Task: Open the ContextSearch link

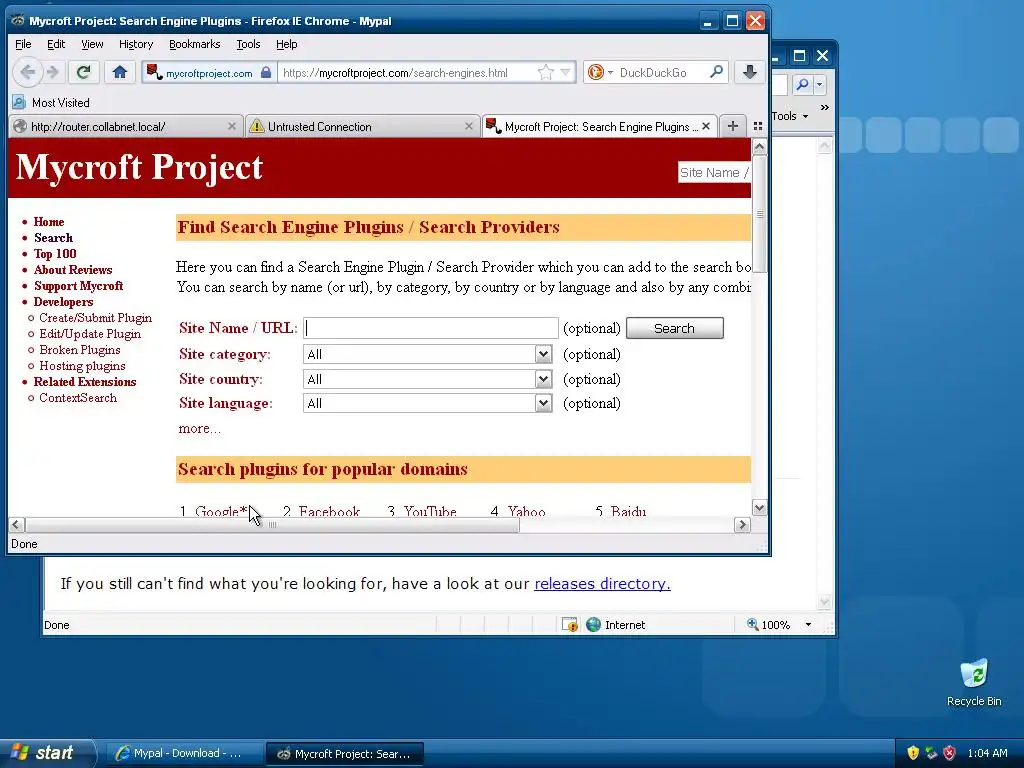Action: point(78,398)
